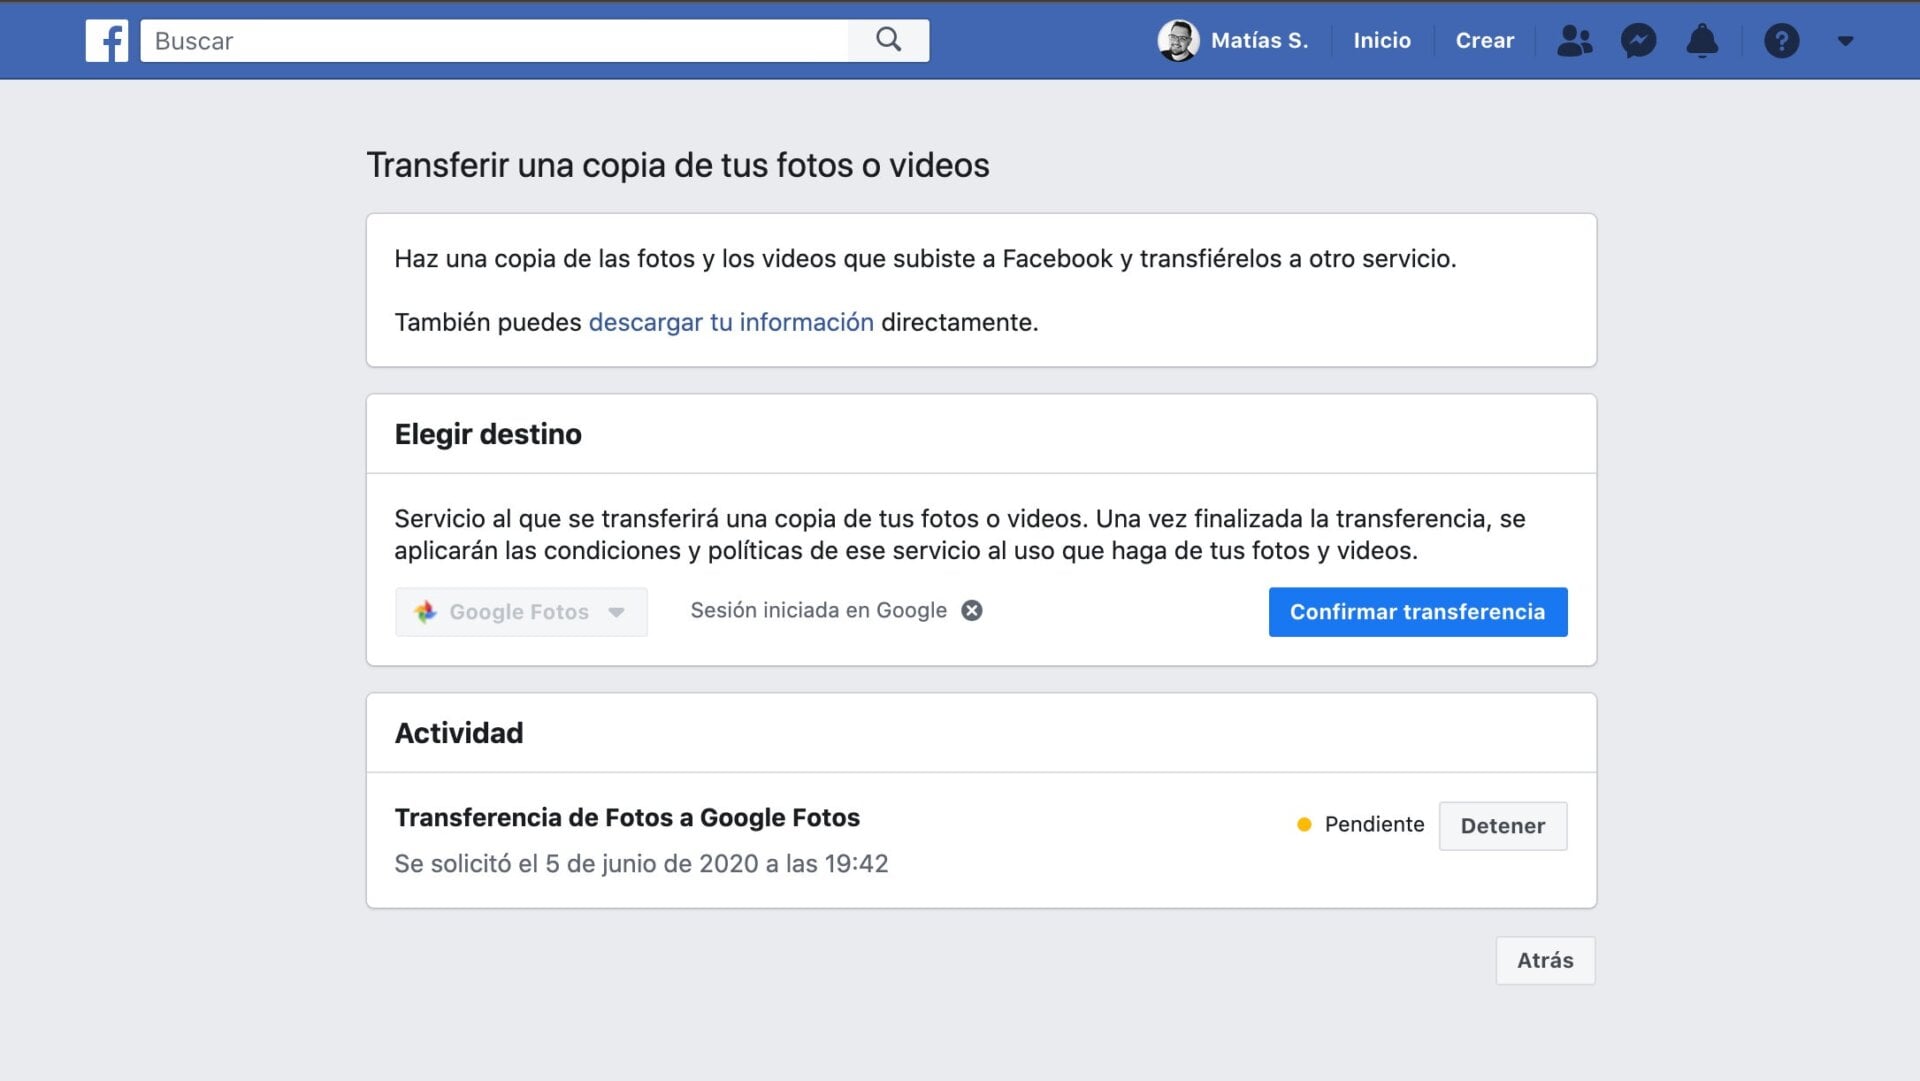Open friend requests icon

(1574, 41)
